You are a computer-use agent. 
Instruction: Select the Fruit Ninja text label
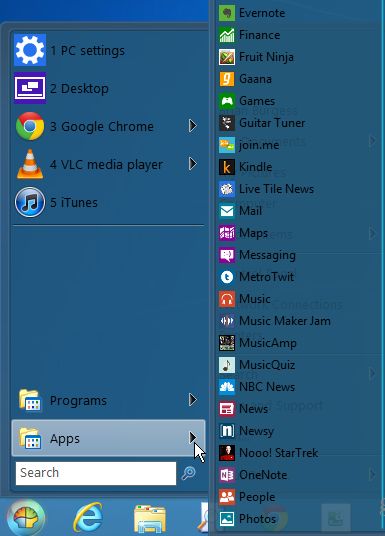coord(266,57)
